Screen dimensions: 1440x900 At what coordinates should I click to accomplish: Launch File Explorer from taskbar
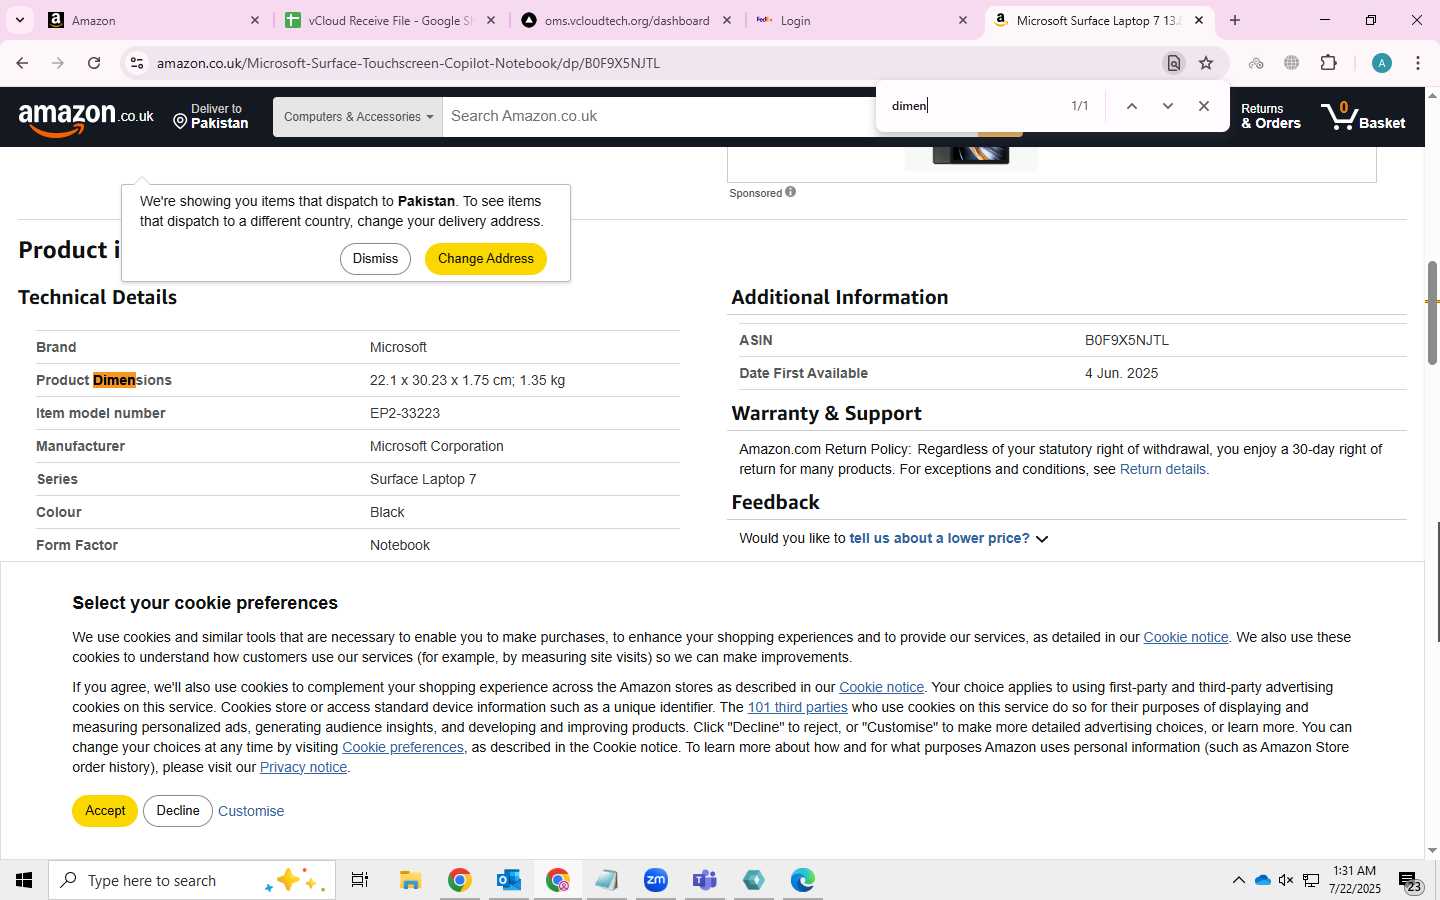pyautogui.click(x=410, y=880)
